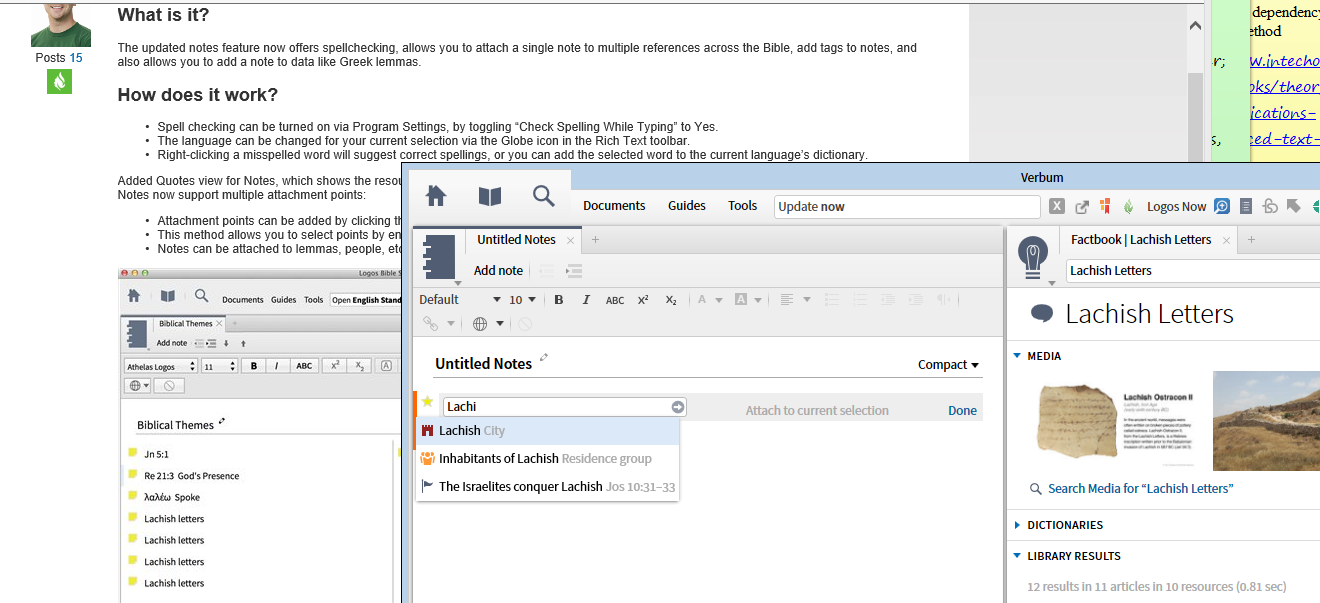Image resolution: width=1320 pixels, height=603 pixels.
Task: Dismiss the update bar with the X icon
Action: [1057, 207]
